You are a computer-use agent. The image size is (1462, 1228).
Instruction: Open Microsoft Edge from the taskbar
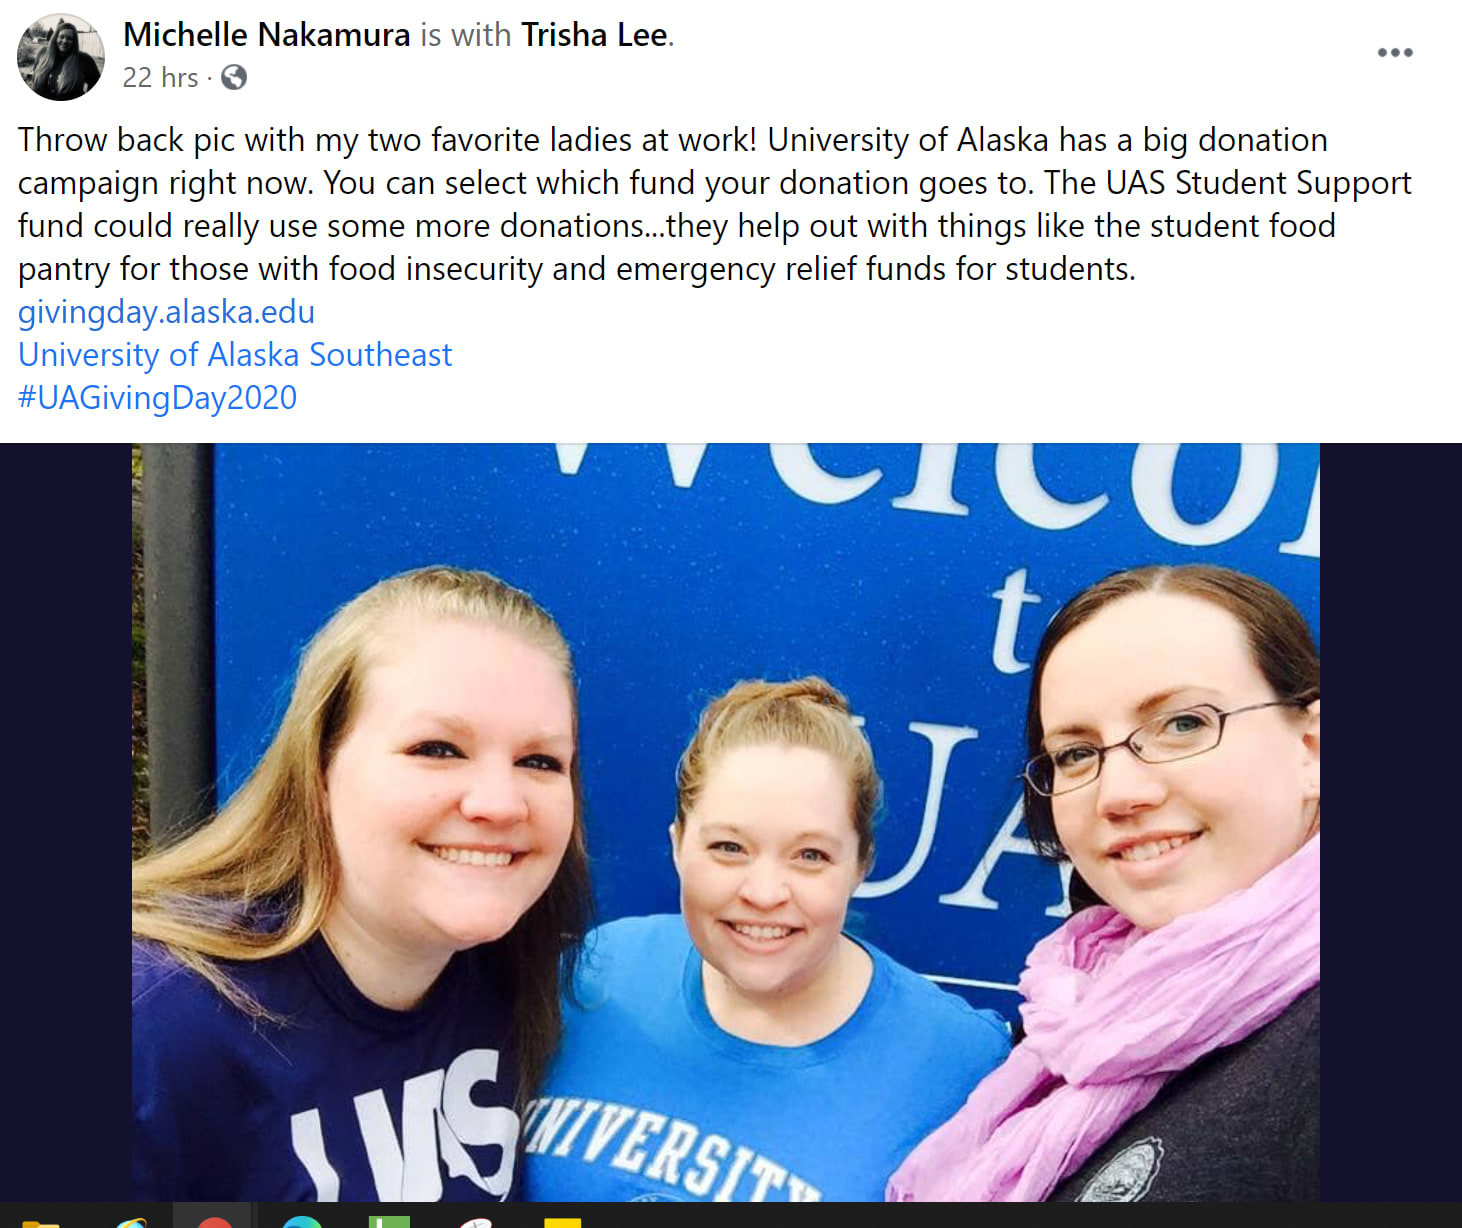pos(302,1222)
